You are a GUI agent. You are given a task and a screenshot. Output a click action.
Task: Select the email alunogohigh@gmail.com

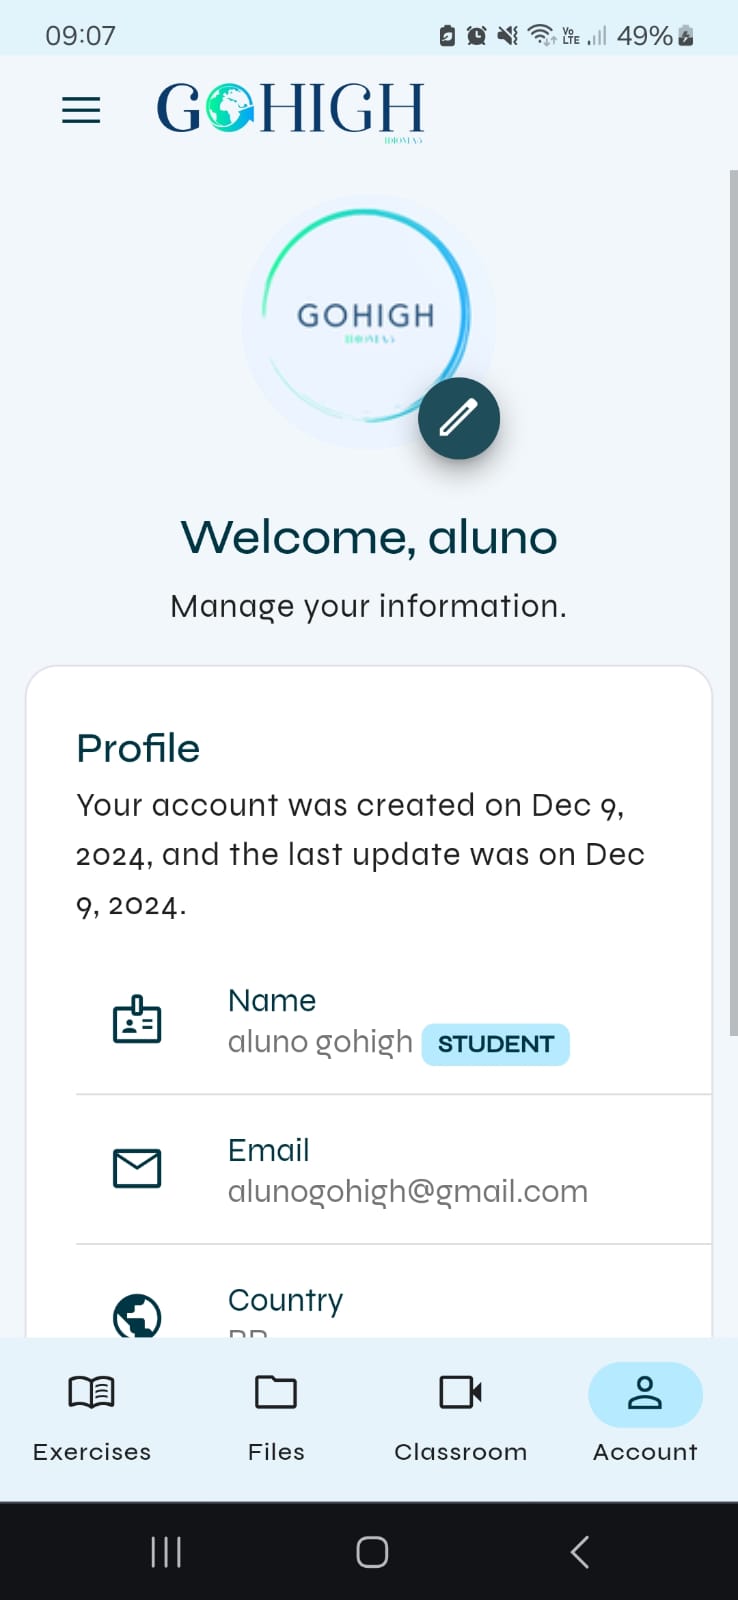(408, 1191)
